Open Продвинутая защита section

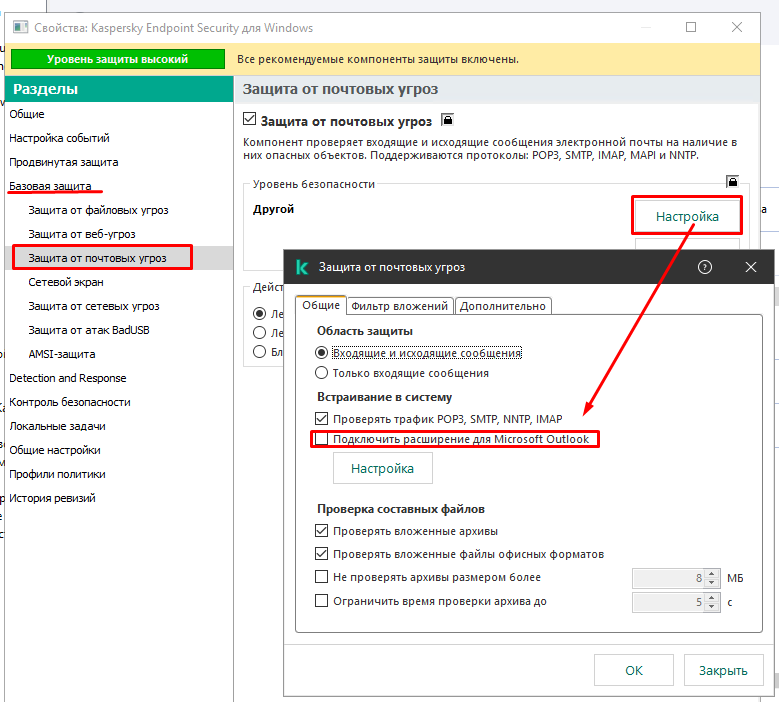pos(64,162)
